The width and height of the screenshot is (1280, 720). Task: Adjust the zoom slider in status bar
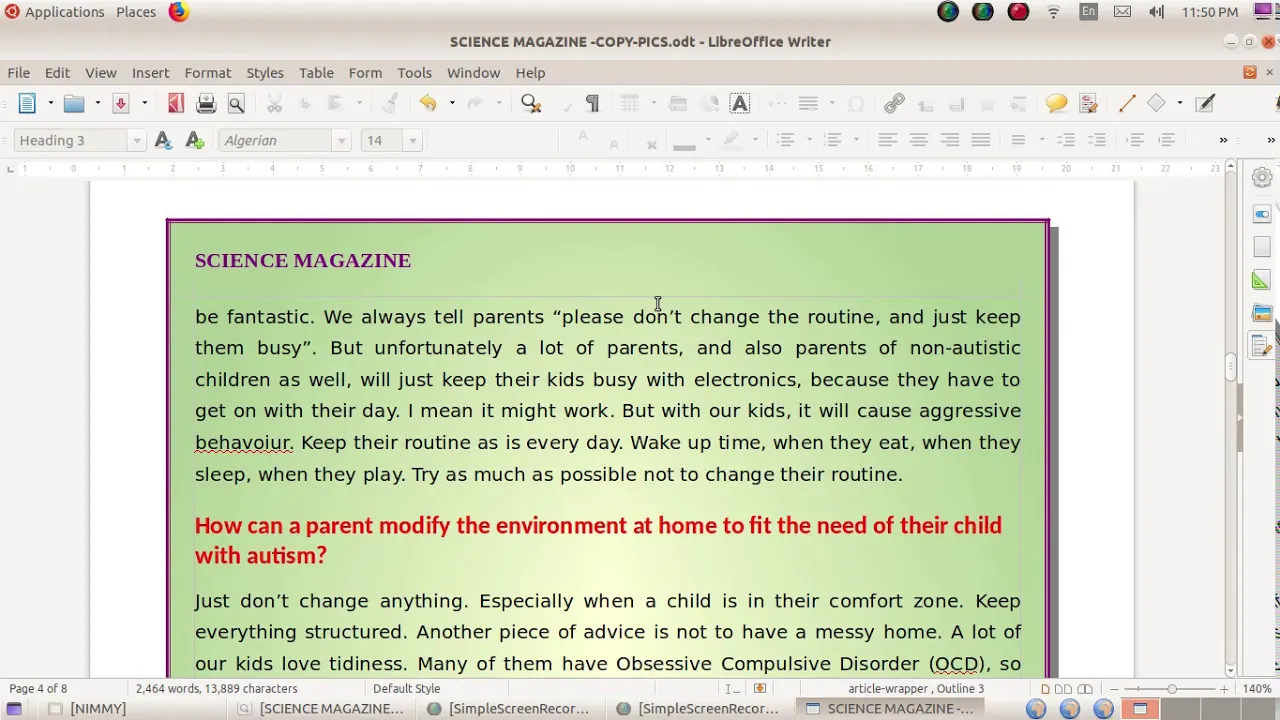tap(1171, 688)
